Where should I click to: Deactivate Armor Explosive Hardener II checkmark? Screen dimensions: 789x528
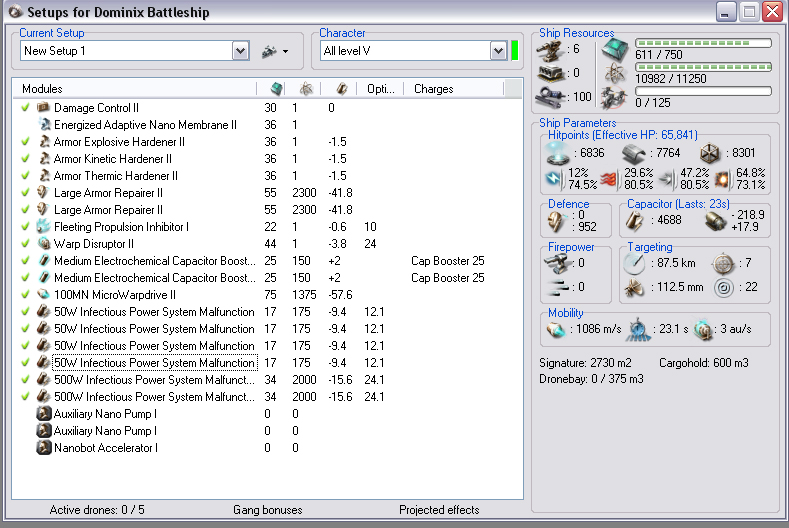click(x=26, y=142)
